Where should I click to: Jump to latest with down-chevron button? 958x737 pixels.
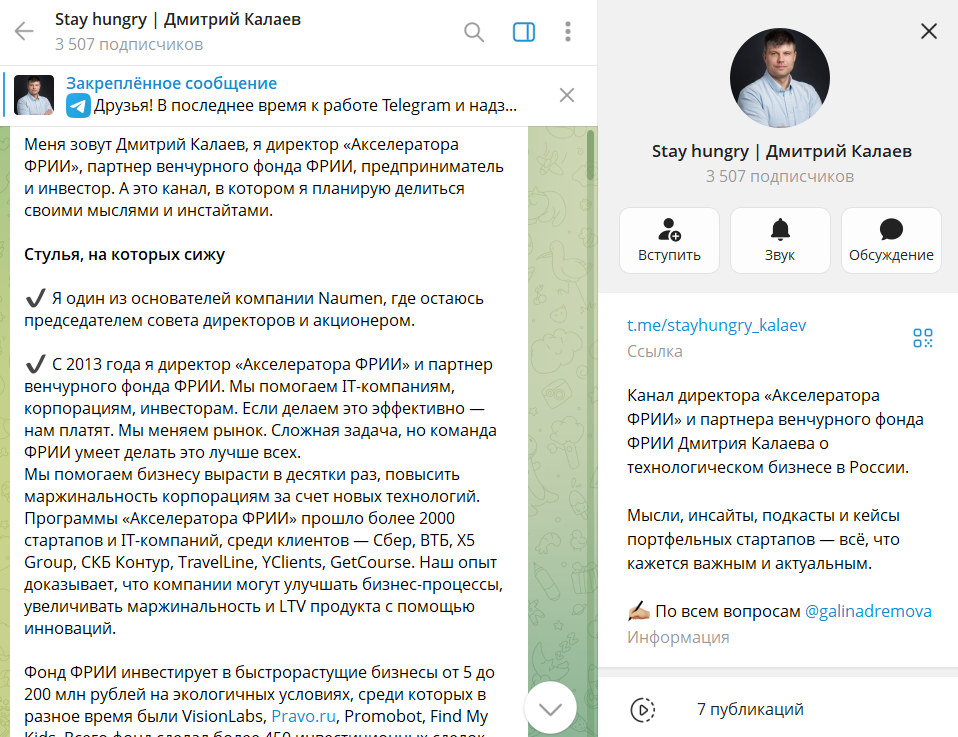tap(550, 708)
